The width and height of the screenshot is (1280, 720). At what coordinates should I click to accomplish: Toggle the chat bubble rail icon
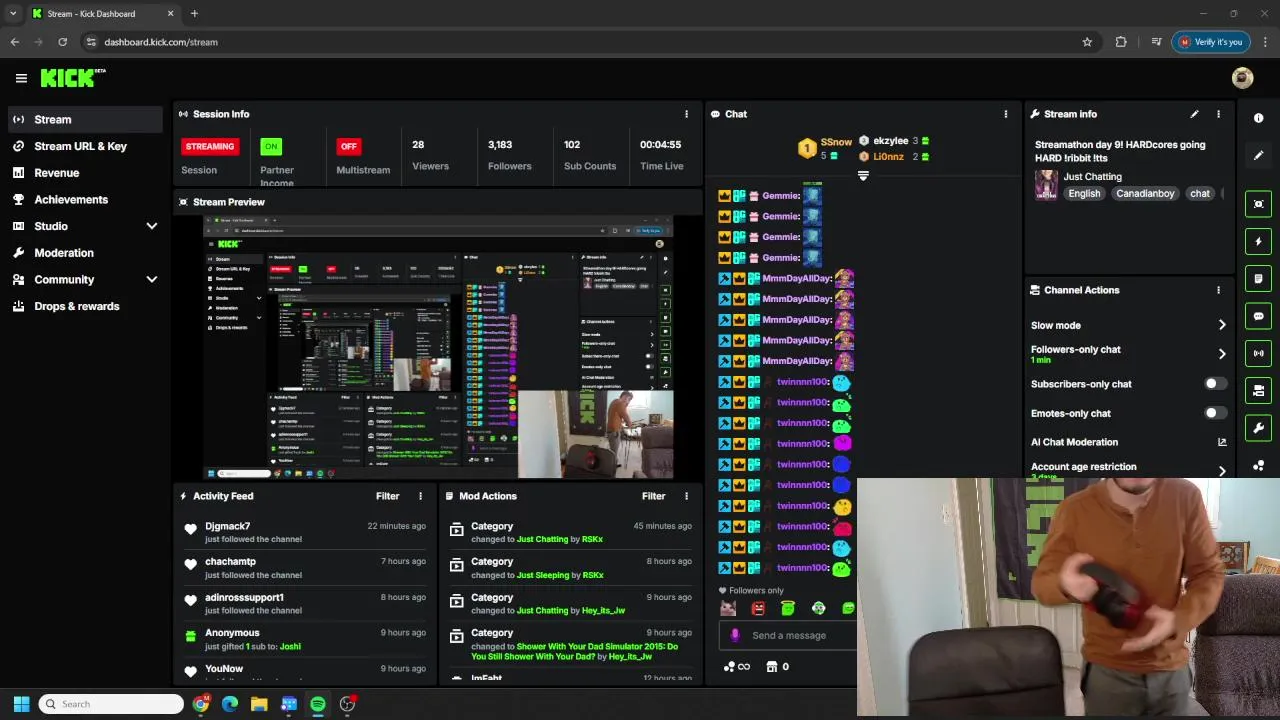[x=1258, y=316]
